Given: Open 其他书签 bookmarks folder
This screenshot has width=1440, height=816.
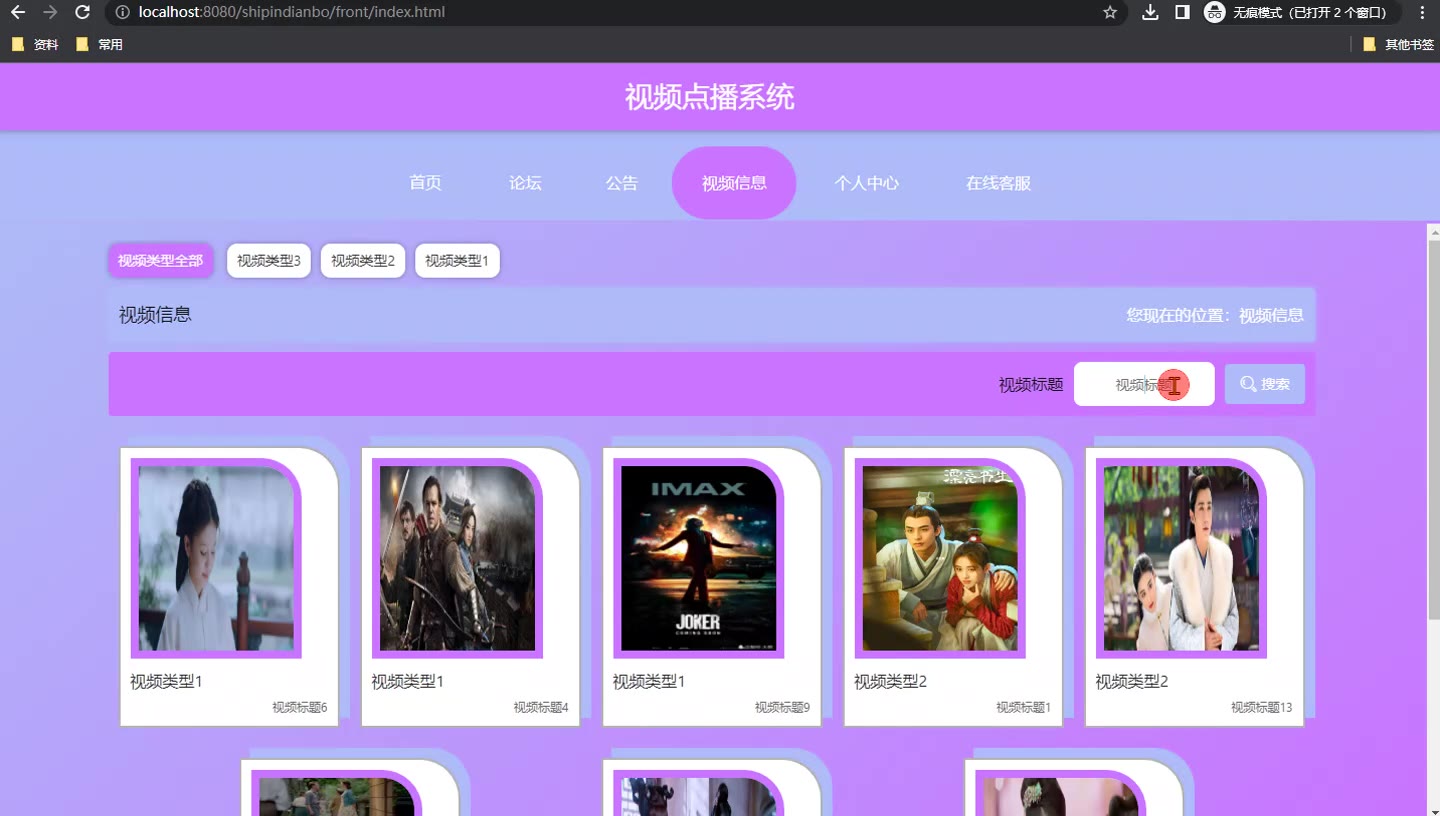Looking at the screenshot, I should [x=1398, y=44].
